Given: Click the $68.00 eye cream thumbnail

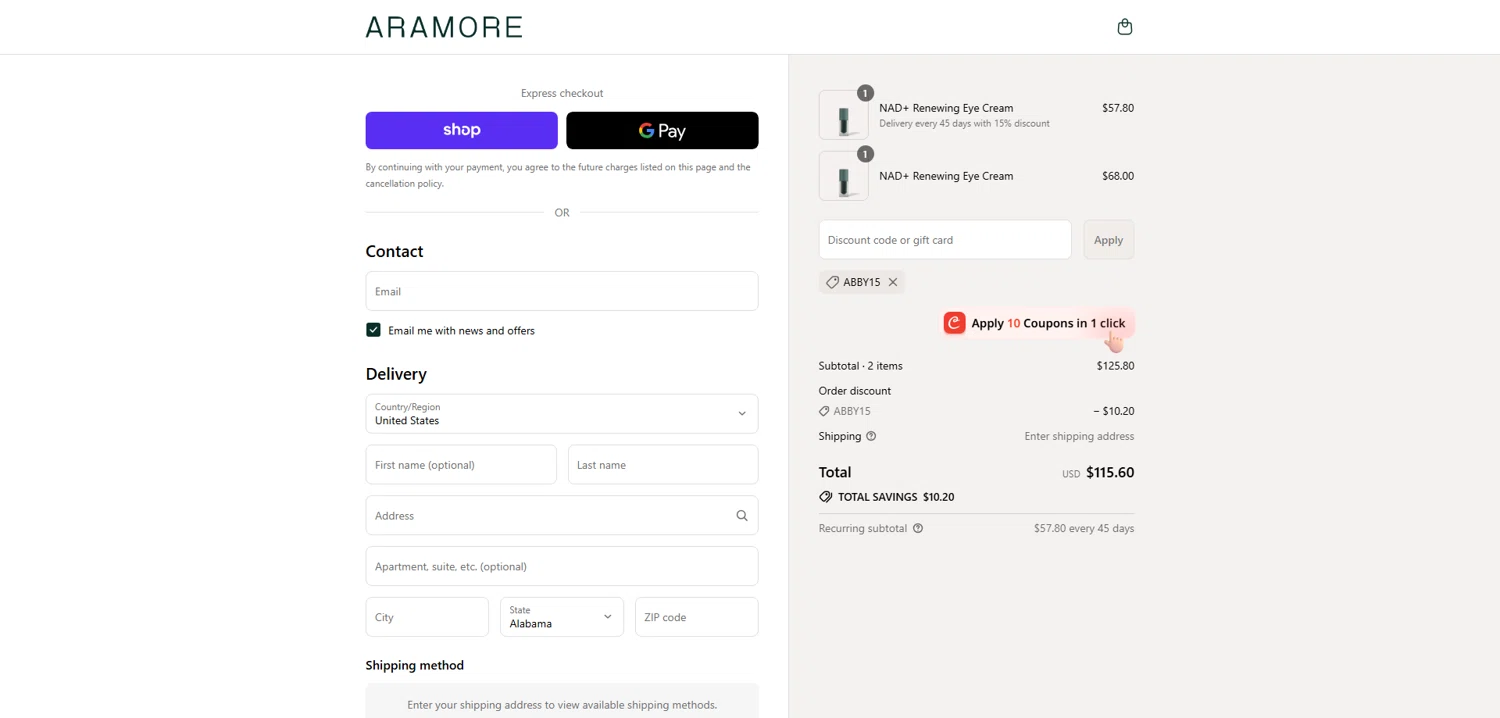Looking at the screenshot, I should coord(844,176).
